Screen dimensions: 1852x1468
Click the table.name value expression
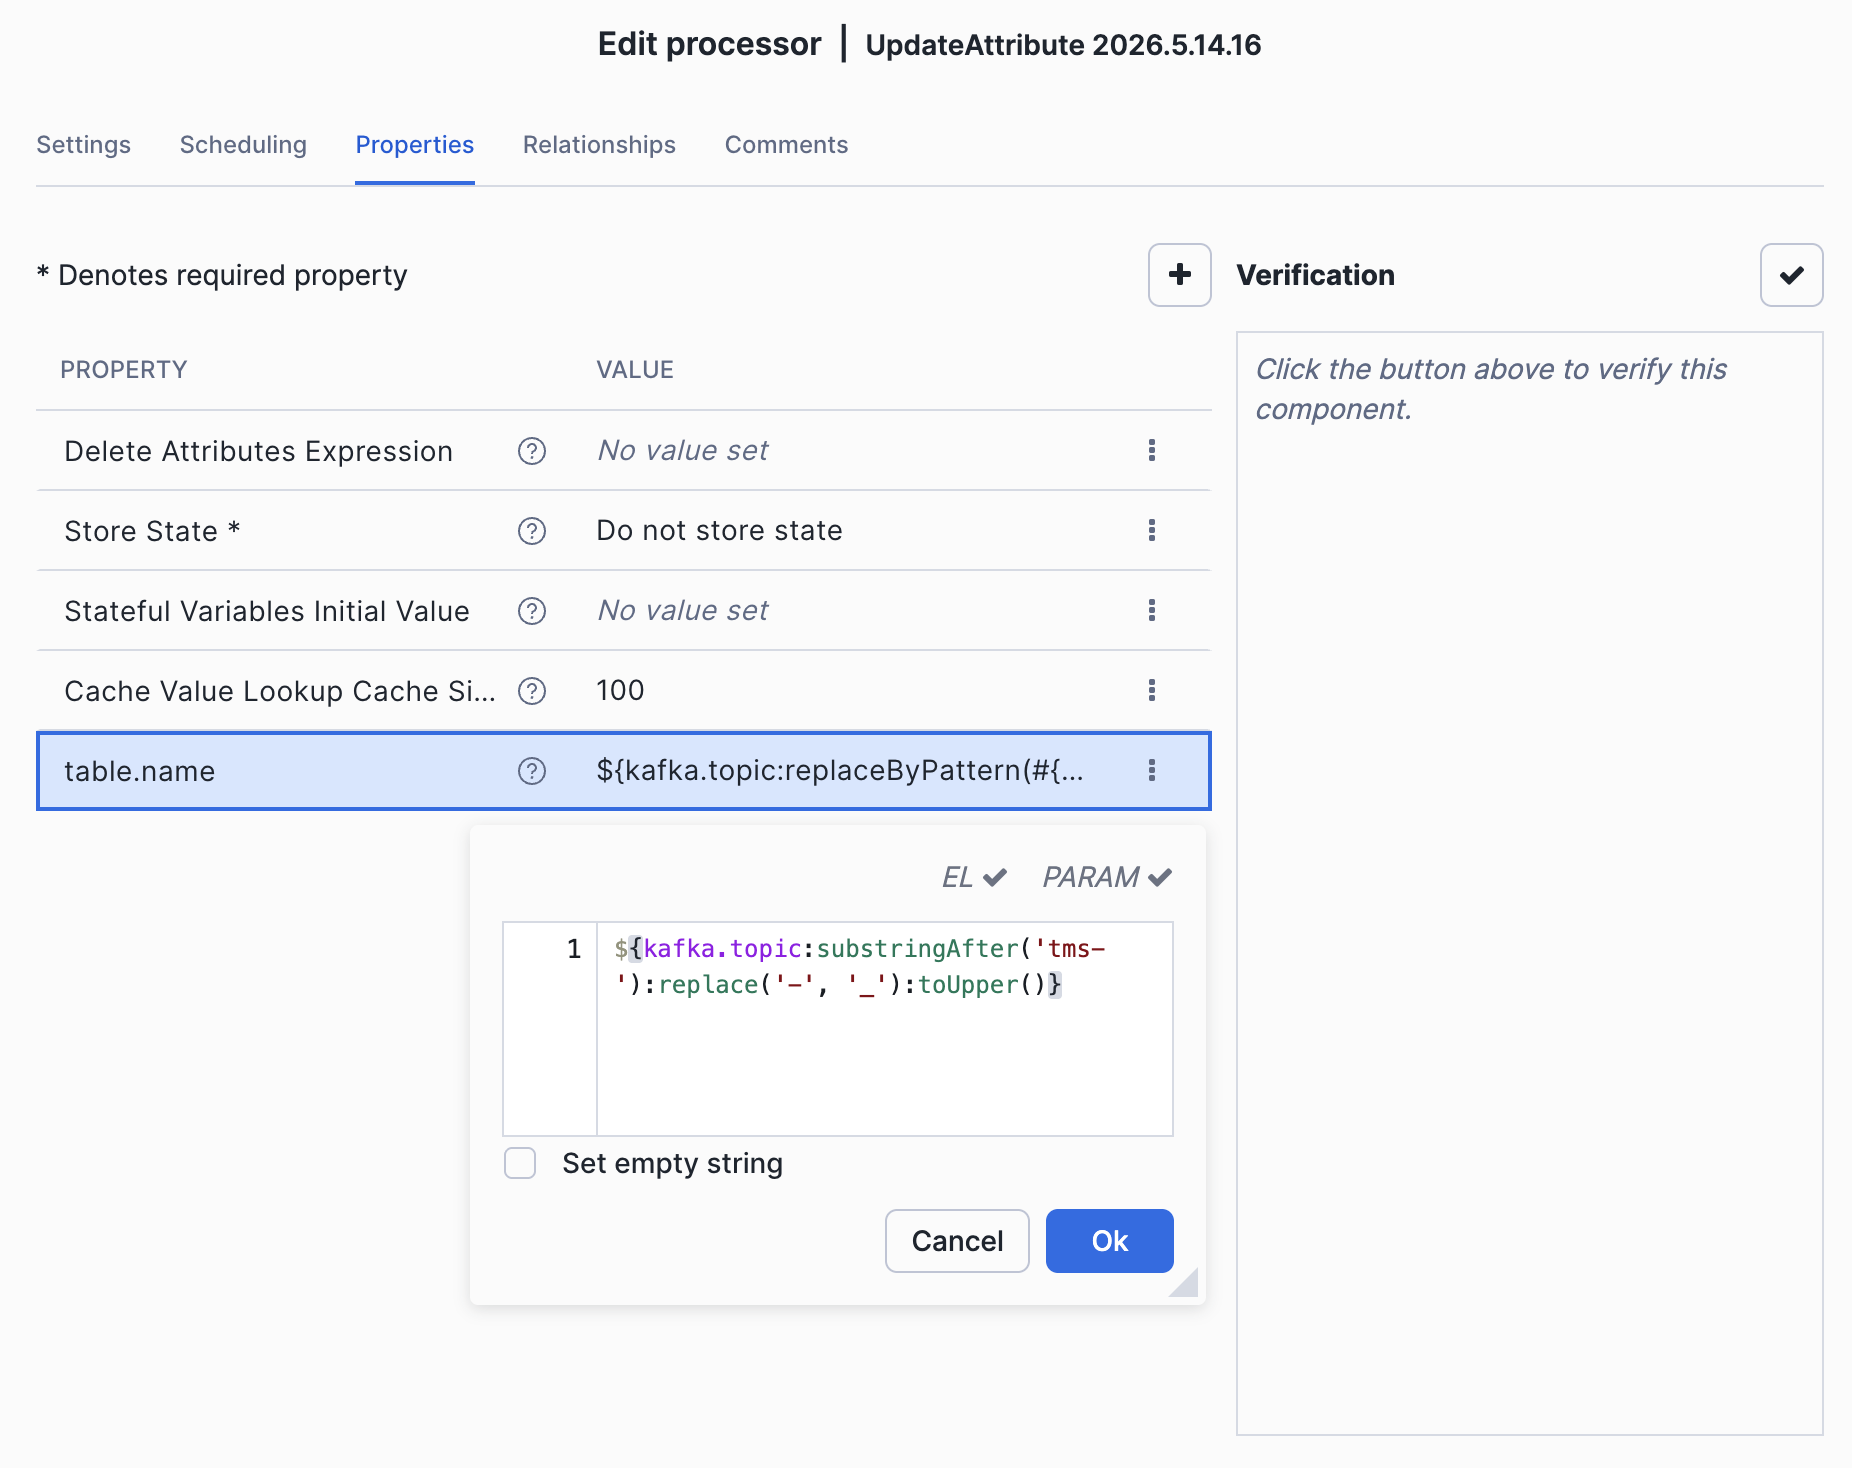(x=839, y=770)
